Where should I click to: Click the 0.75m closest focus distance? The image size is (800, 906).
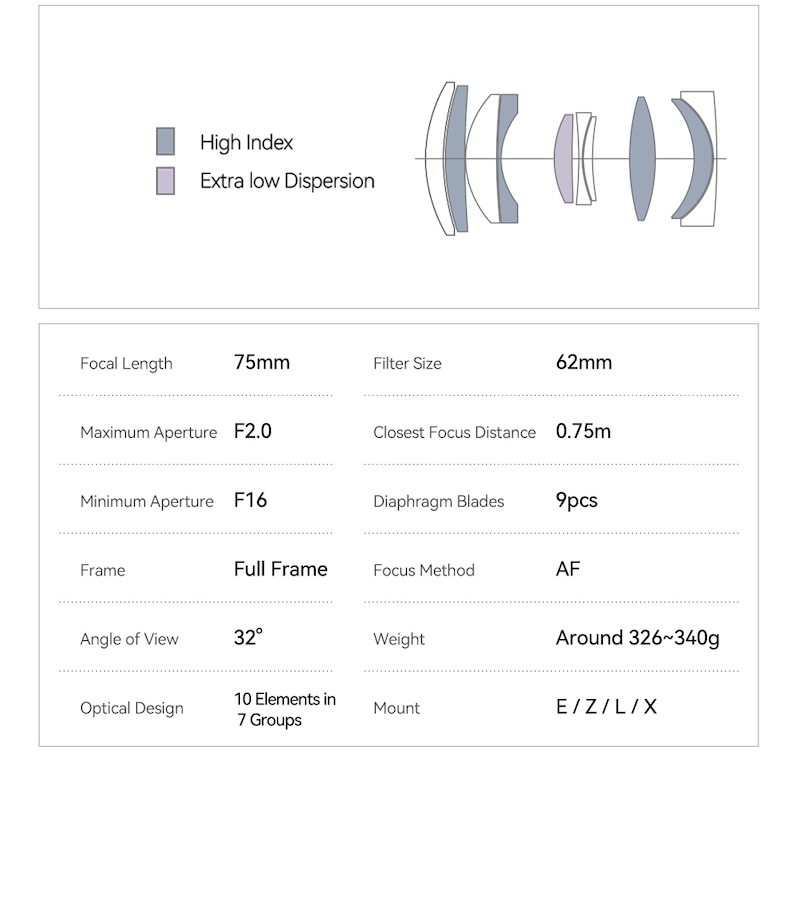click(x=583, y=431)
